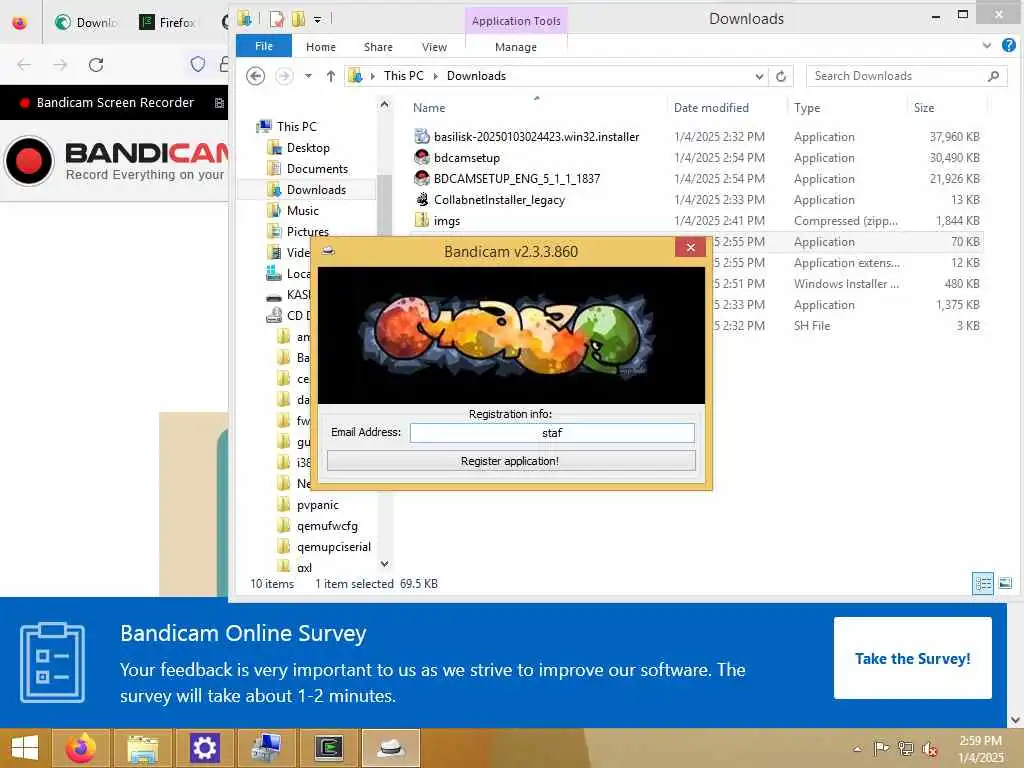
Task: Open the Quick Access Toolbar customize dropdown
Action: (317, 20)
